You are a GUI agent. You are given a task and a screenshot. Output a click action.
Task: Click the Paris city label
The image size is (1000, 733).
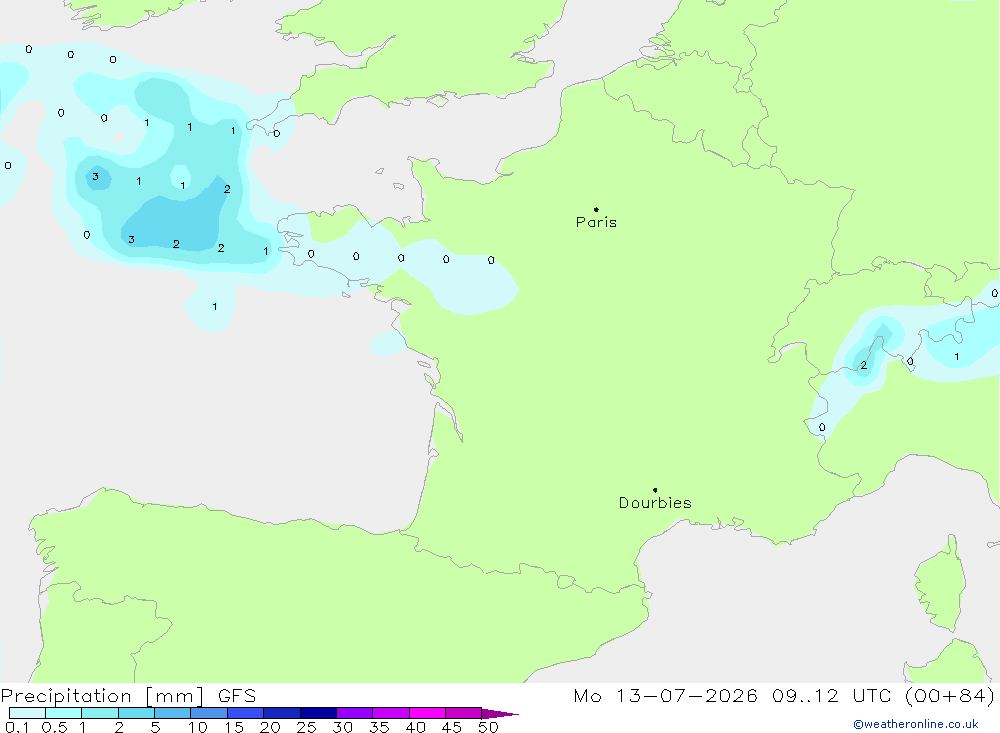point(596,222)
